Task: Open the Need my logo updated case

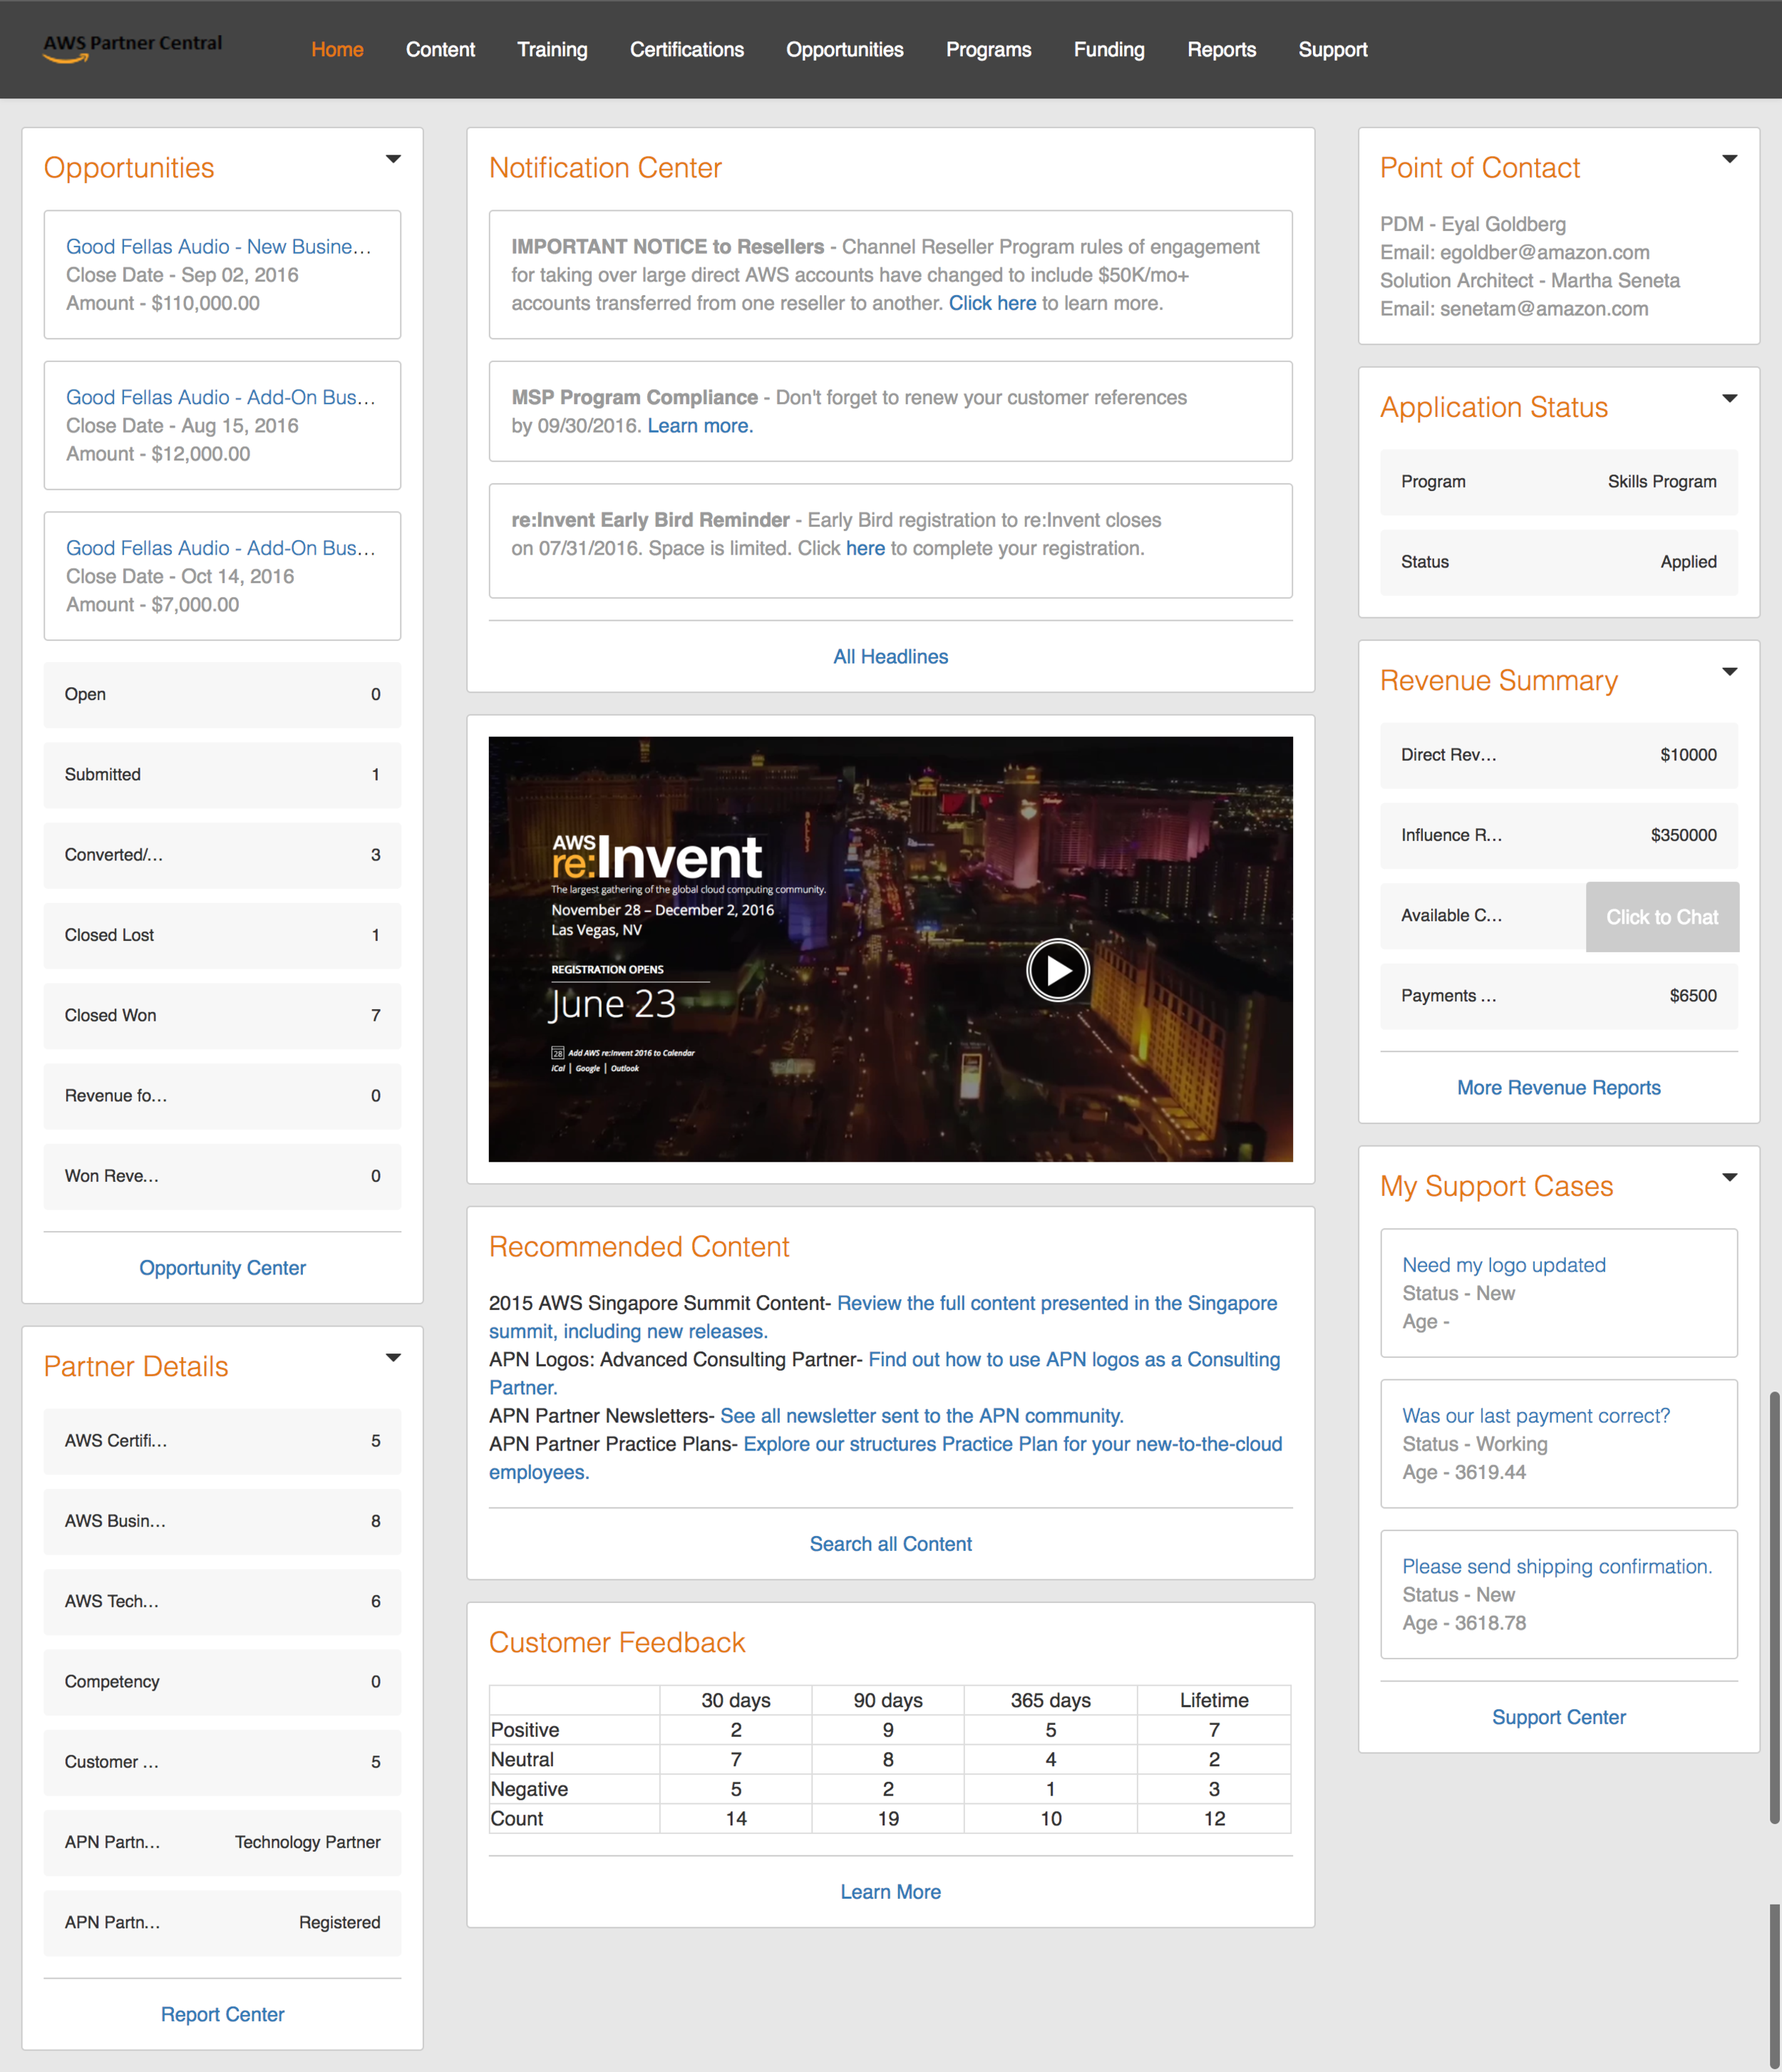Action: (1503, 1265)
